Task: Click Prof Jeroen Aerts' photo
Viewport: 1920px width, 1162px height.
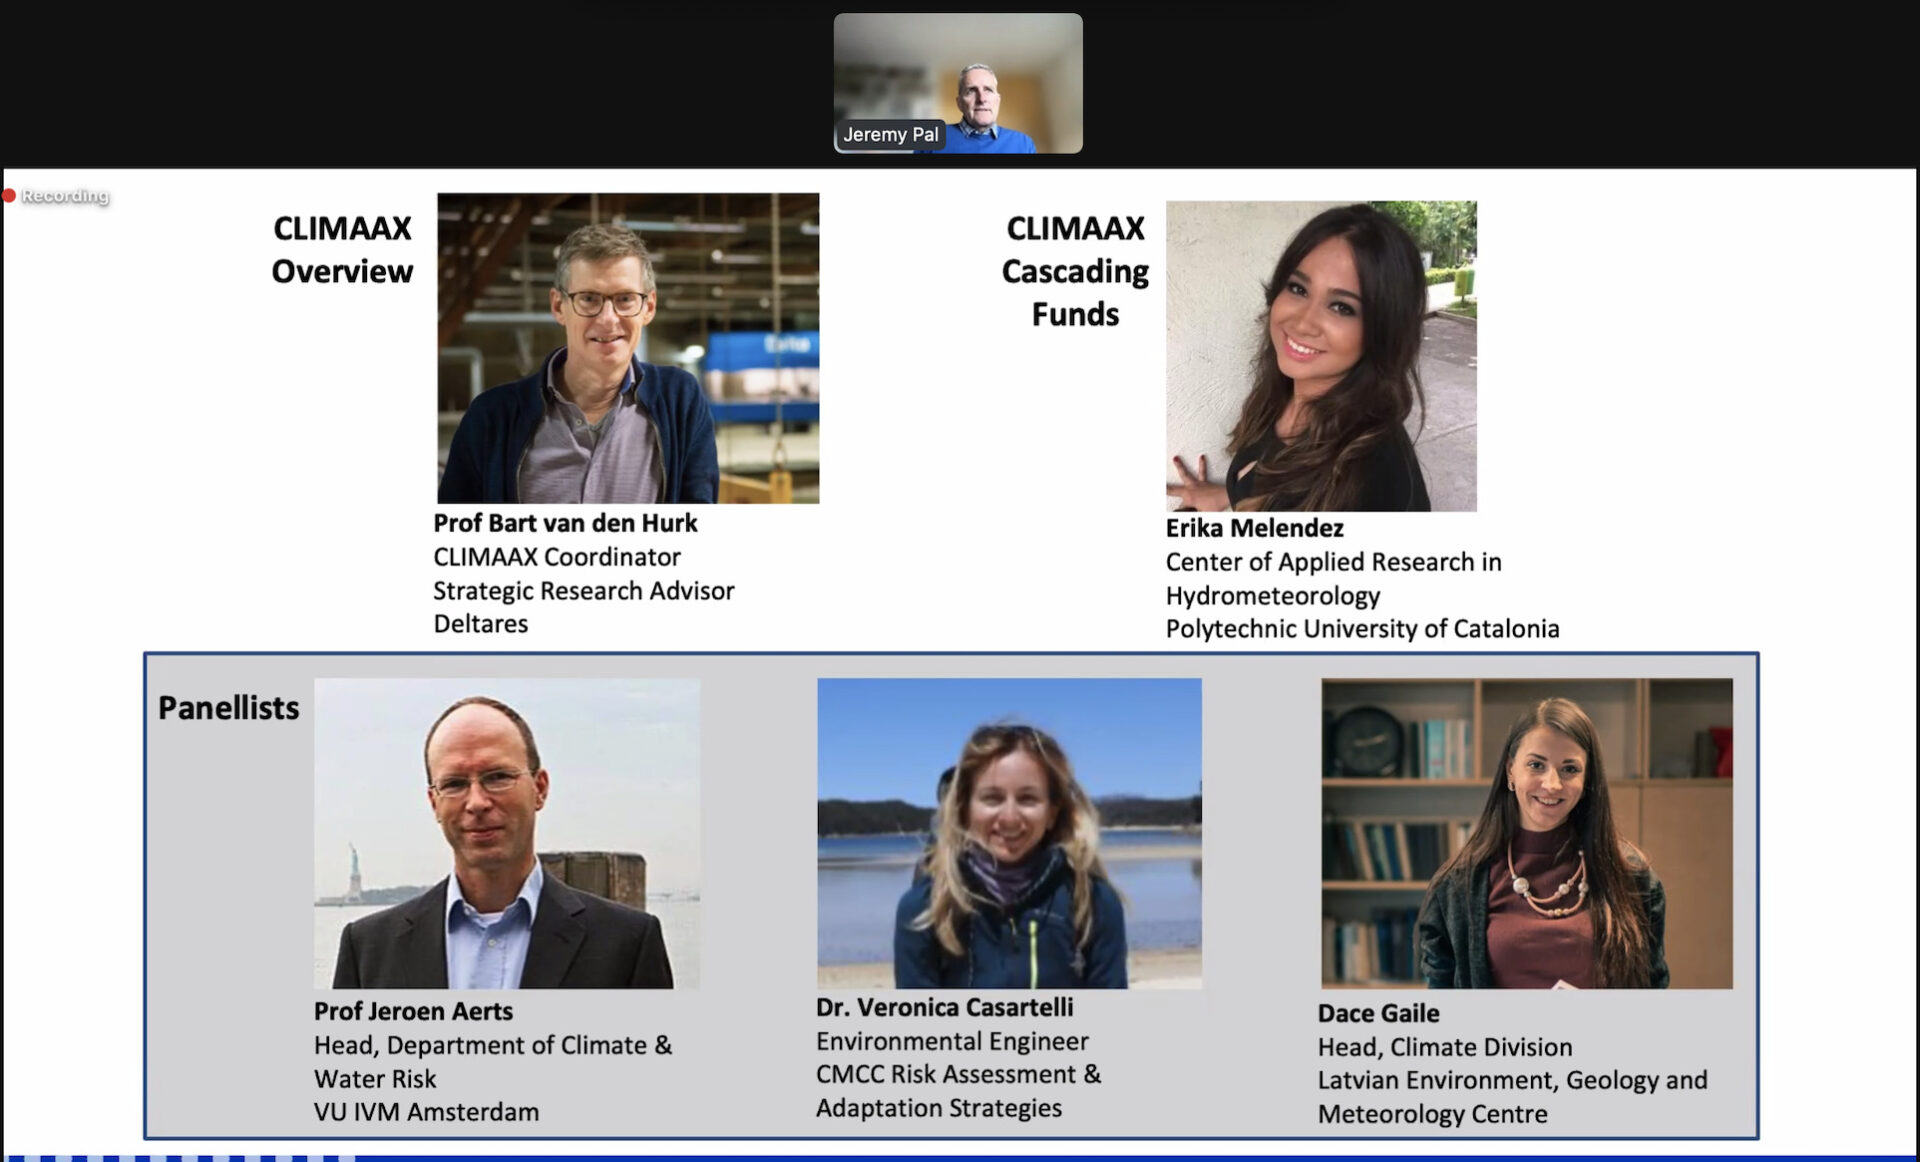Action: click(x=507, y=834)
